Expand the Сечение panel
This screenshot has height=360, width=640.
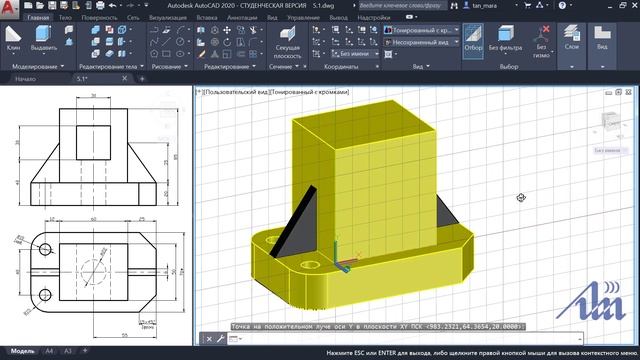tap(284, 66)
